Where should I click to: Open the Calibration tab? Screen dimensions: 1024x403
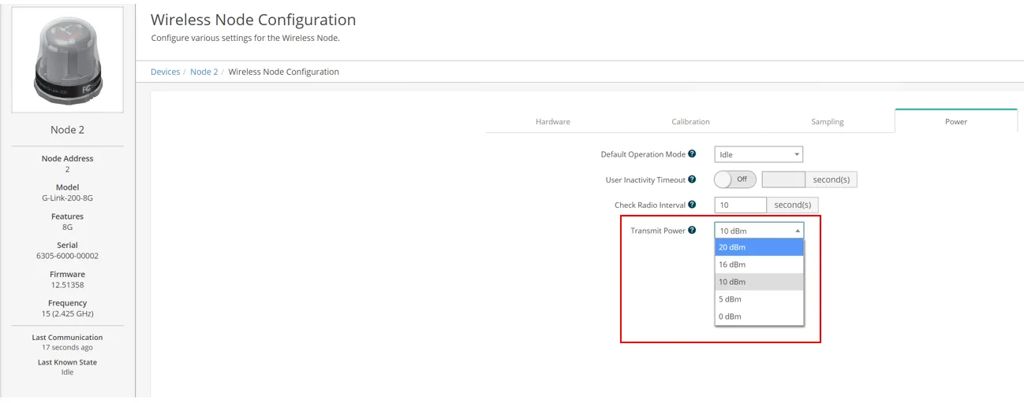[690, 121]
